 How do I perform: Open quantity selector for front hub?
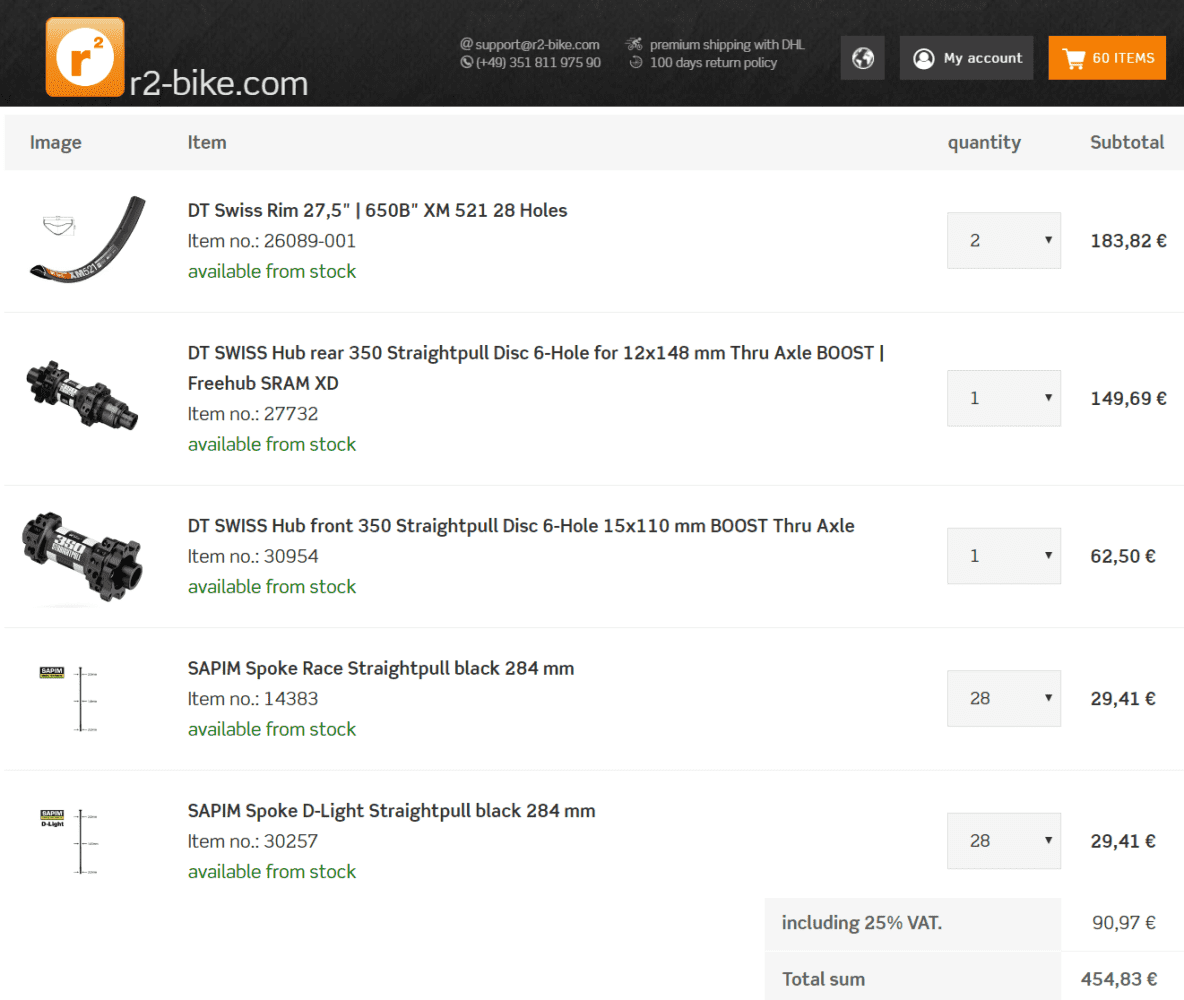[1003, 556]
